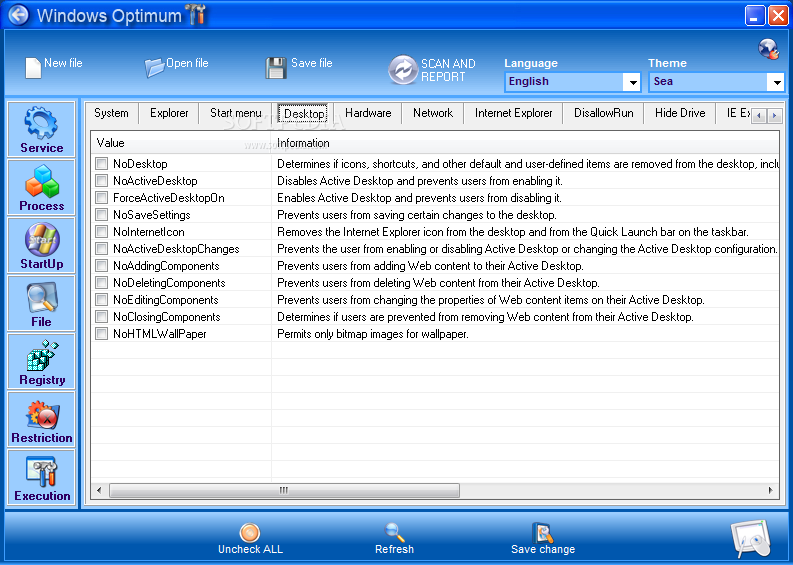
Task: Open the DisallowRun tab
Action: [x=603, y=113]
